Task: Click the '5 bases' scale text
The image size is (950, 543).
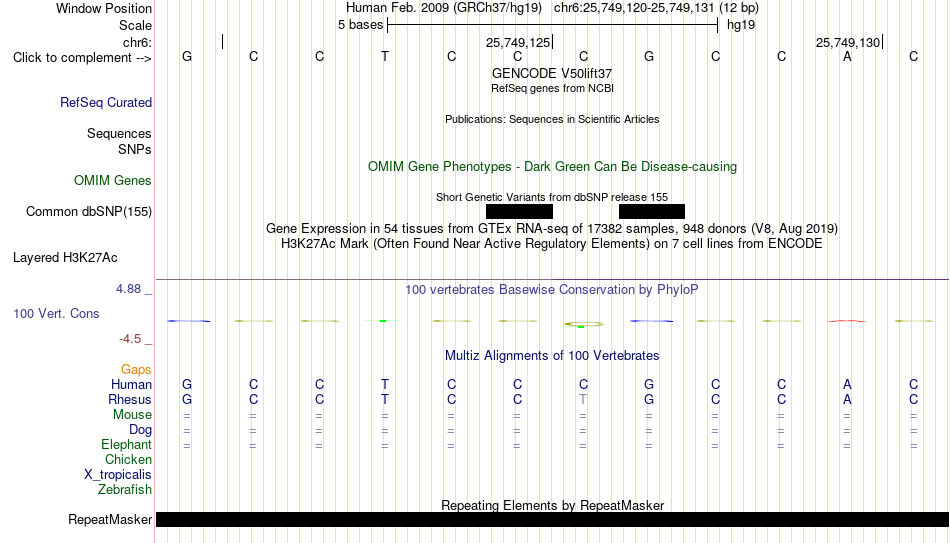Action: click(360, 25)
